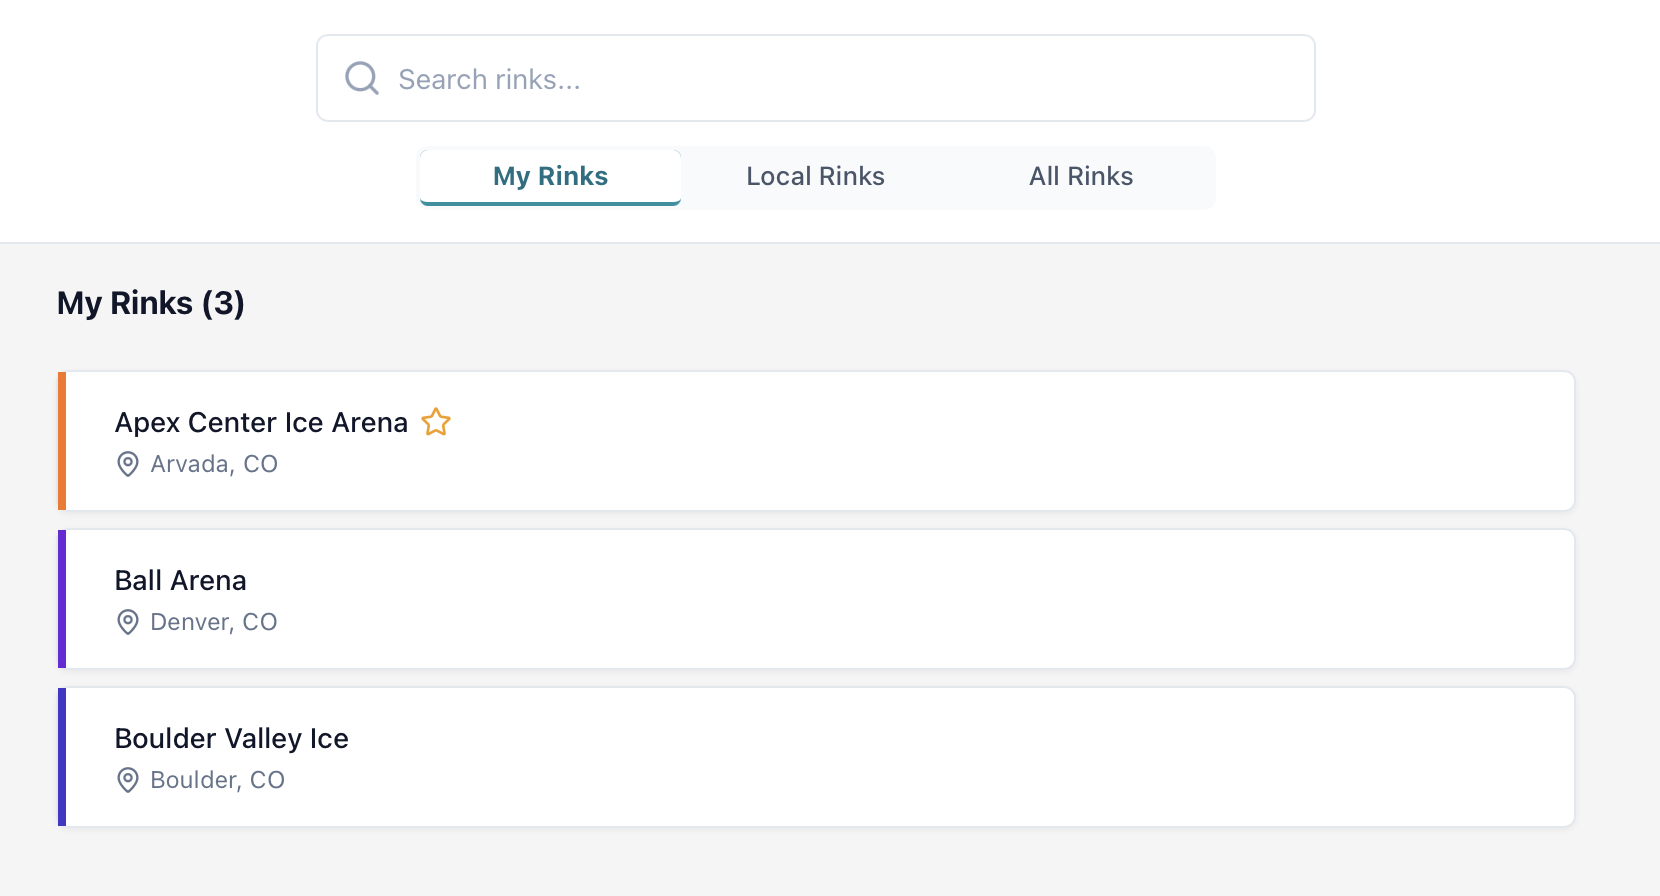Click the My Rinks (3) heading
This screenshot has height=896, width=1660.
pos(151,303)
